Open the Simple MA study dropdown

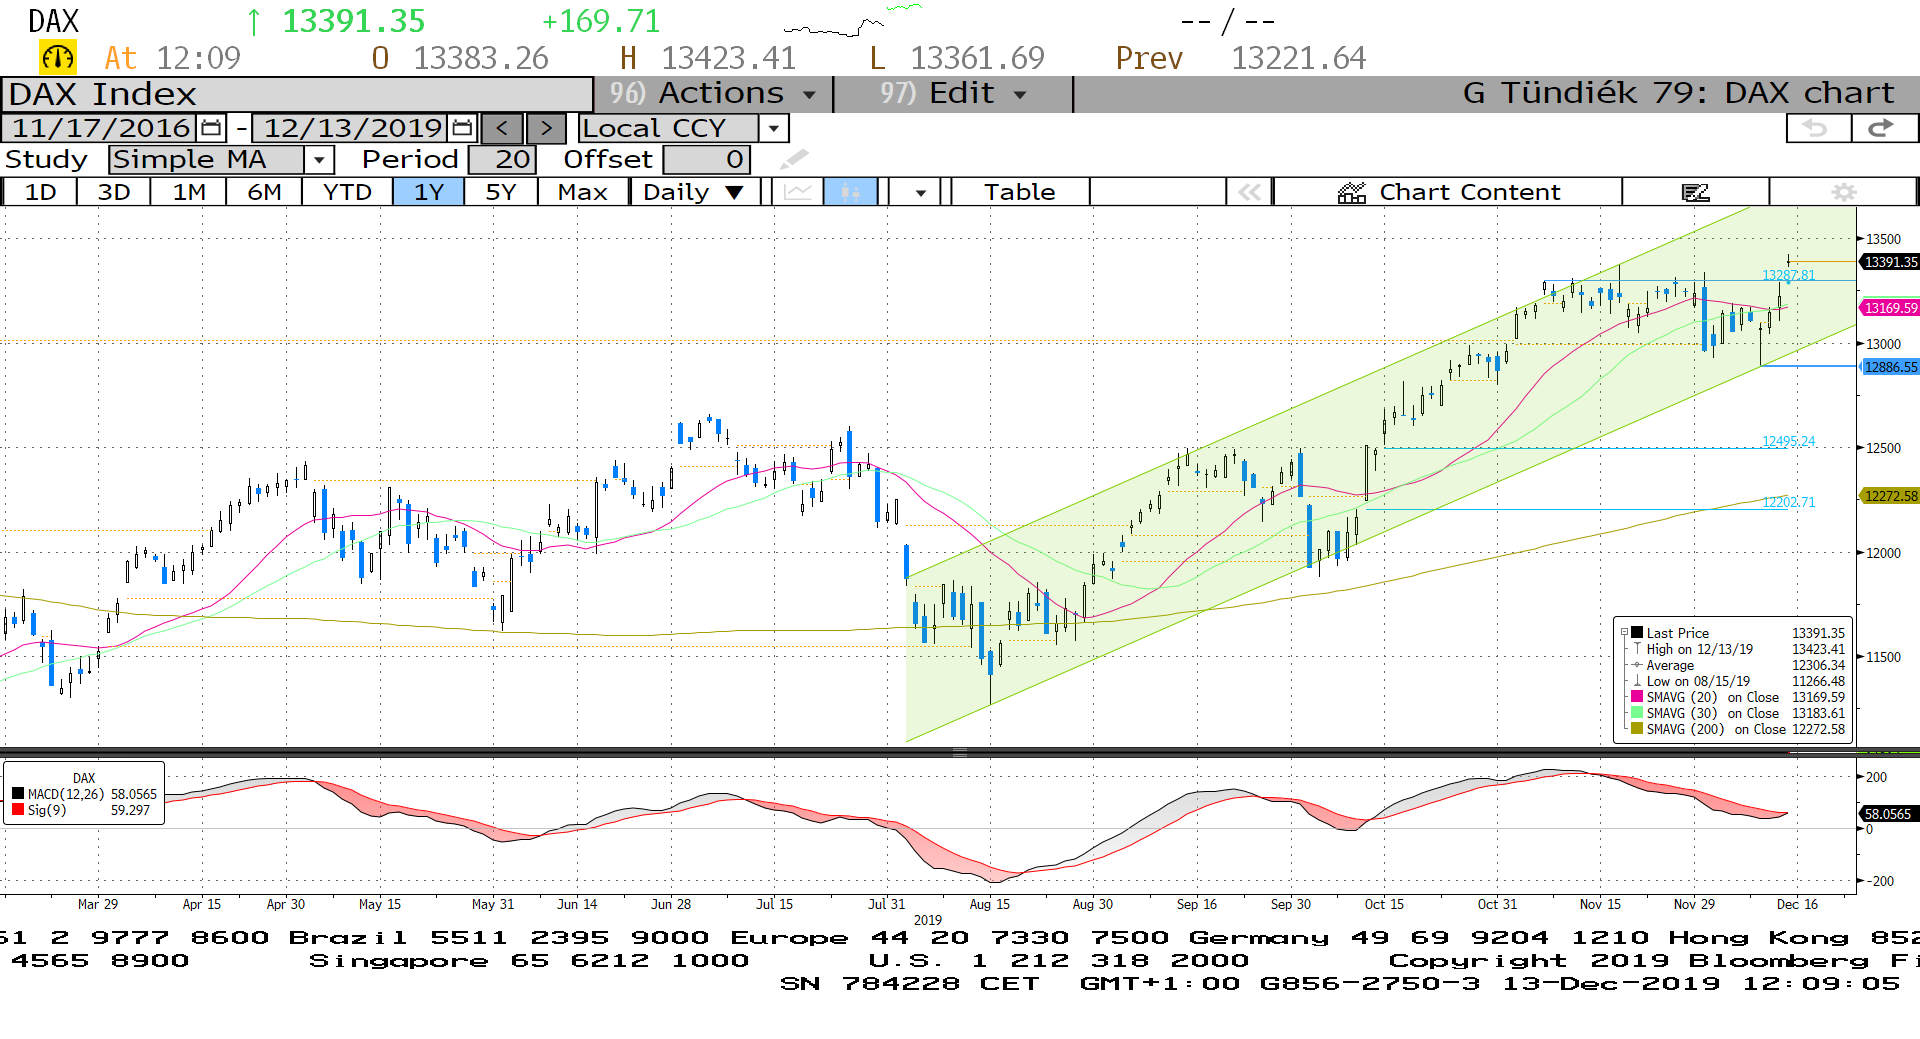point(319,160)
